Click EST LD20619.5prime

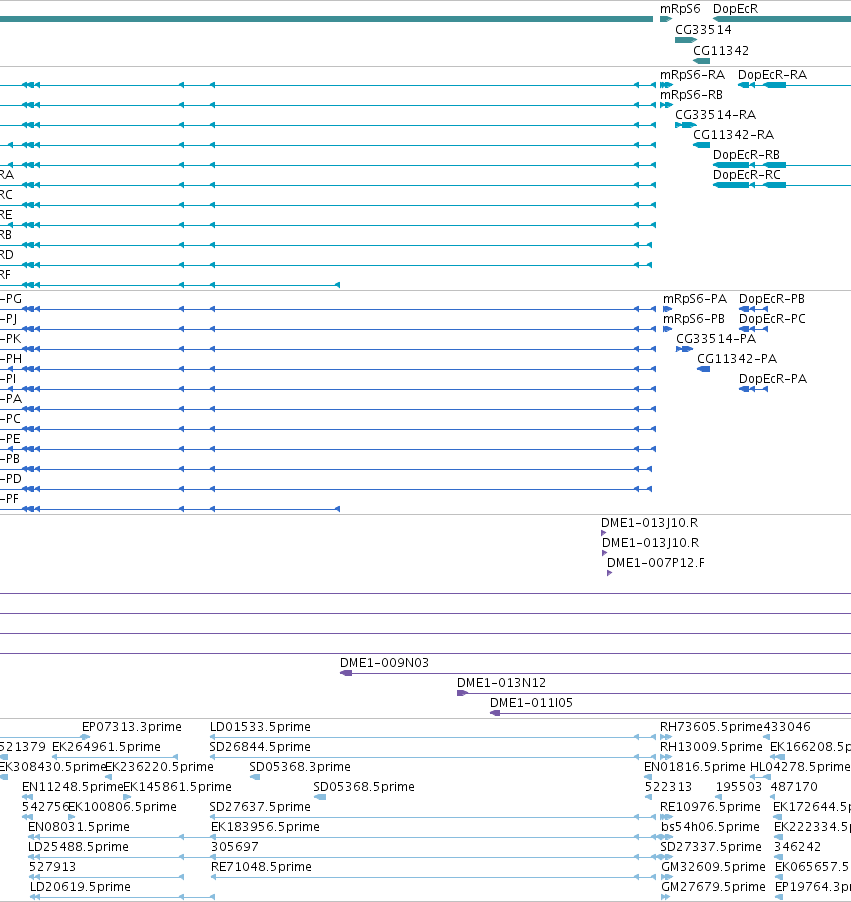(x=122, y=897)
